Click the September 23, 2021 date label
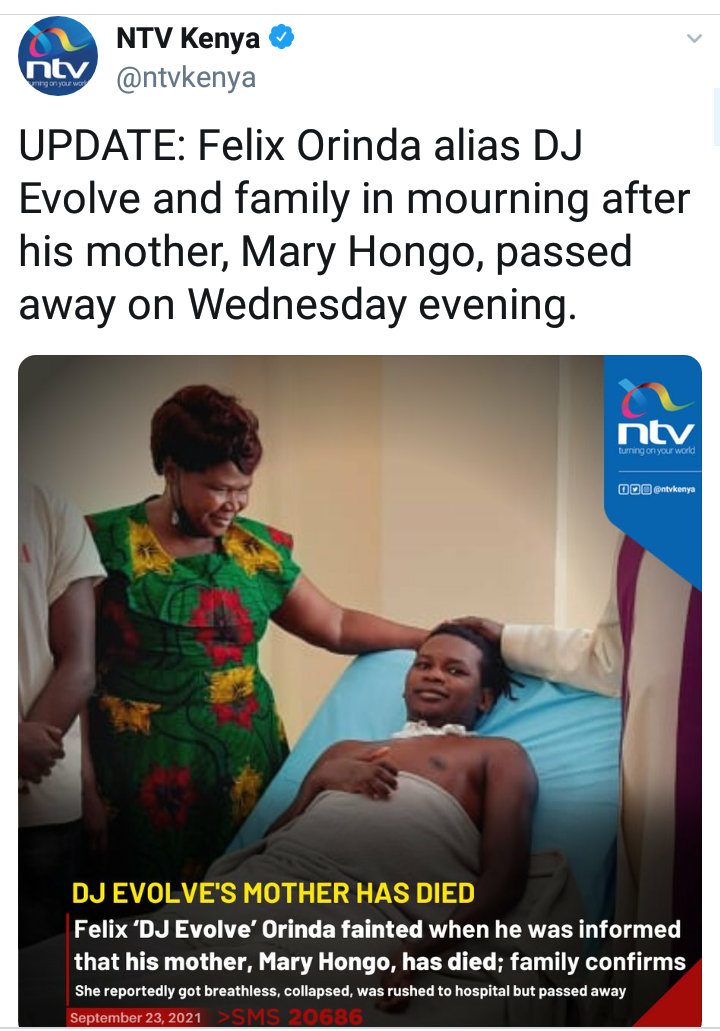Image resolution: width=720 pixels, height=1031 pixels. point(135,1017)
